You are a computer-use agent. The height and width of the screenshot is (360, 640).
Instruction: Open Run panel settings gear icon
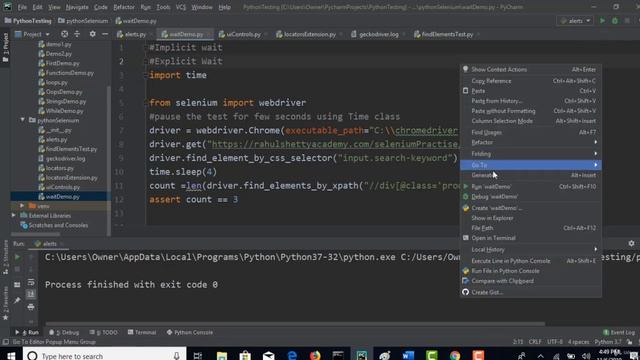pyautogui.click(x=631, y=243)
